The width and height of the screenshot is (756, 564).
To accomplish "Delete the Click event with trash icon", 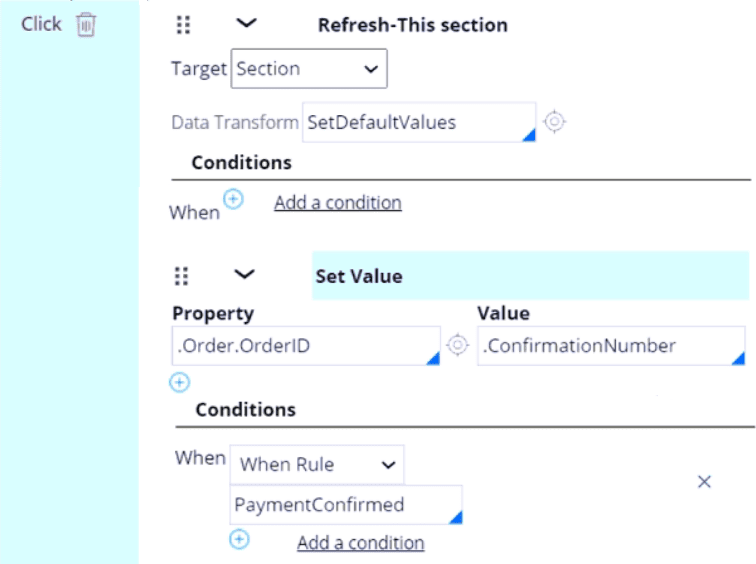I will pyautogui.click(x=86, y=25).
